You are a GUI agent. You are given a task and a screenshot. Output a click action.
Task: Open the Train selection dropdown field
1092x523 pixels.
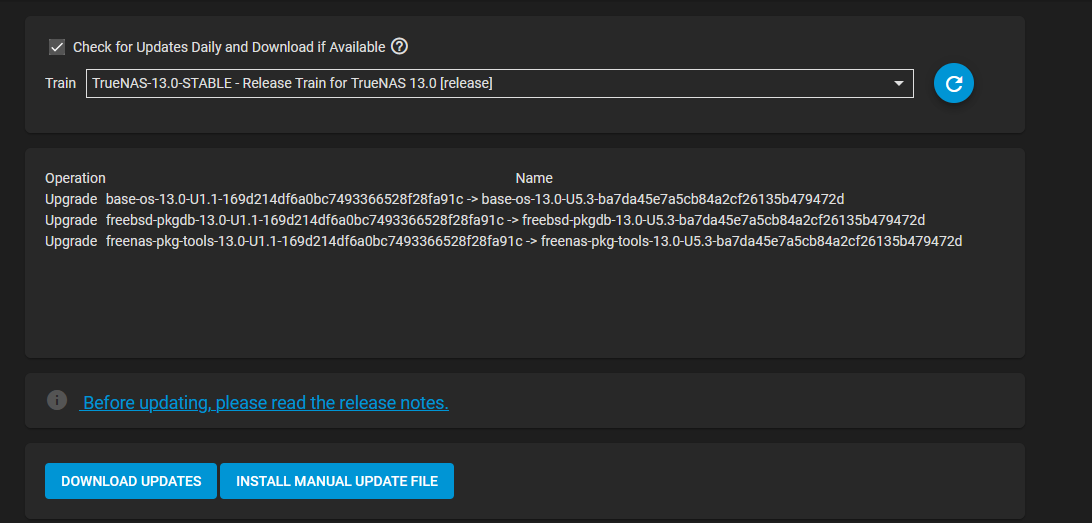click(x=499, y=84)
